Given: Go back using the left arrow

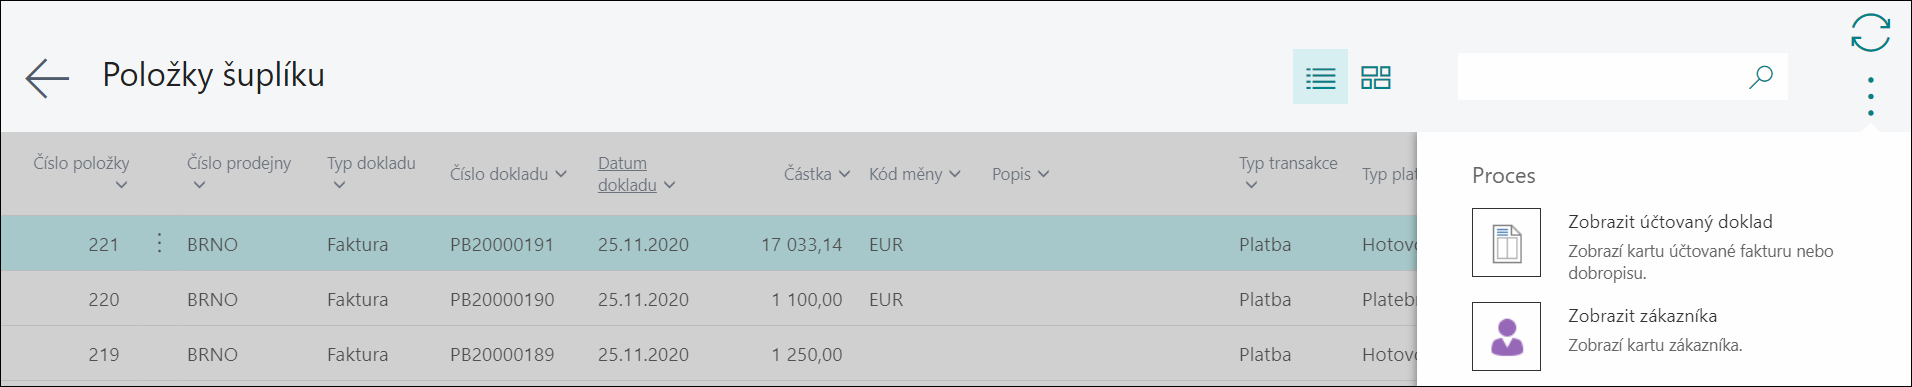Looking at the screenshot, I should 47,77.
